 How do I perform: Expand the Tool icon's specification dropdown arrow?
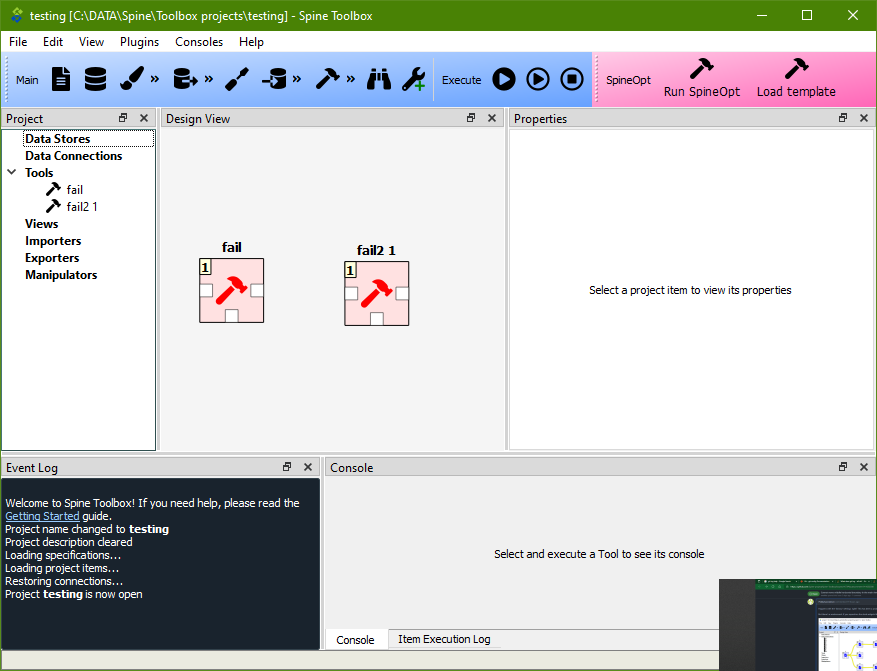coord(350,79)
